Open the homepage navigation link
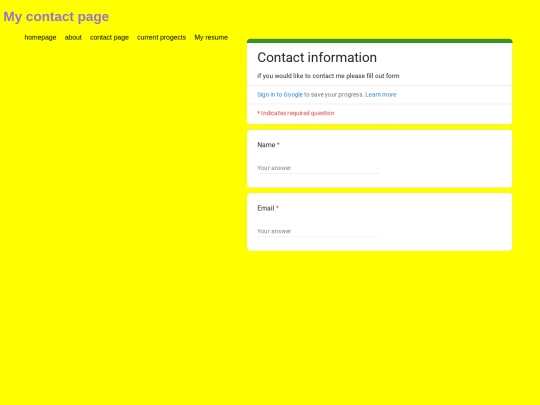 [40, 37]
